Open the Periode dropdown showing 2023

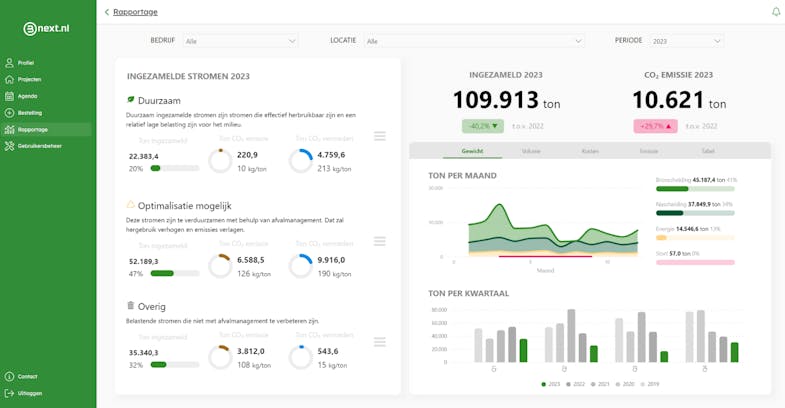pyautogui.click(x=686, y=41)
